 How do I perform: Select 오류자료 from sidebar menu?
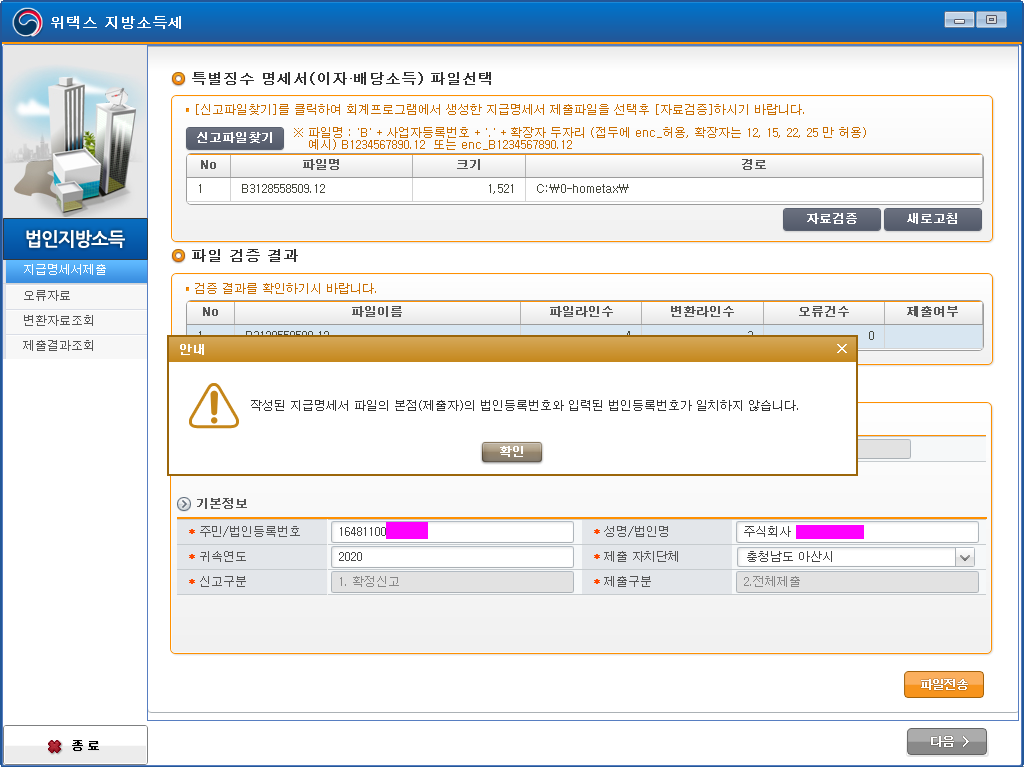pos(75,296)
